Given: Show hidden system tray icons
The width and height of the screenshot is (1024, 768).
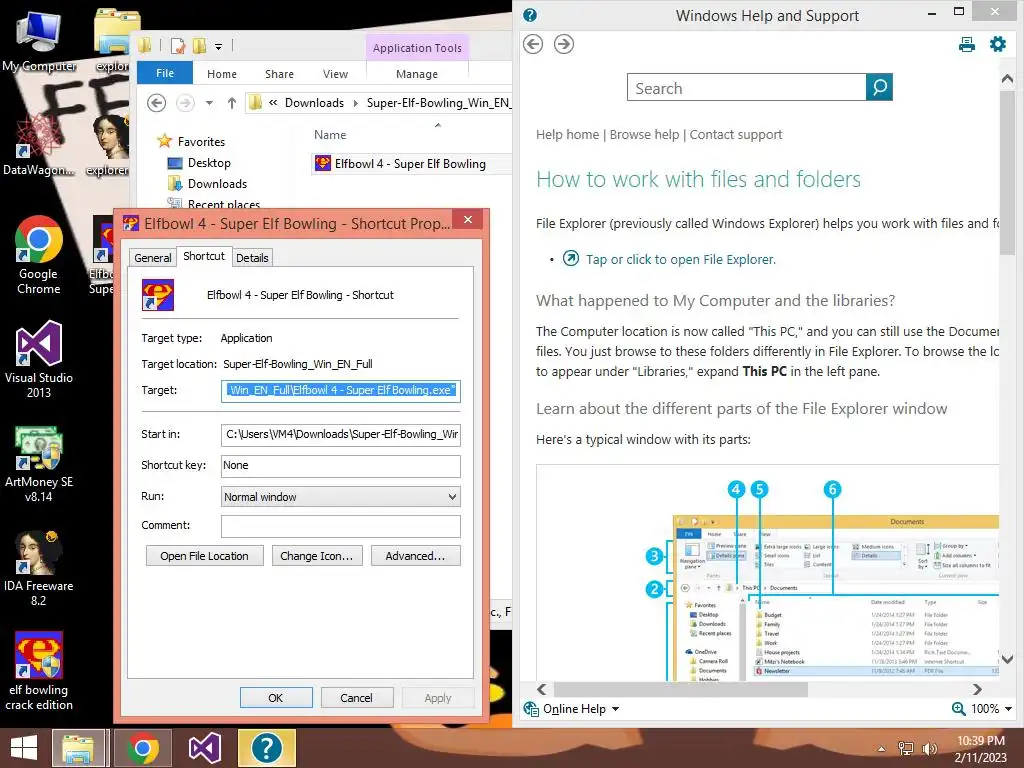Looking at the screenshot, I should coord(882,749).
